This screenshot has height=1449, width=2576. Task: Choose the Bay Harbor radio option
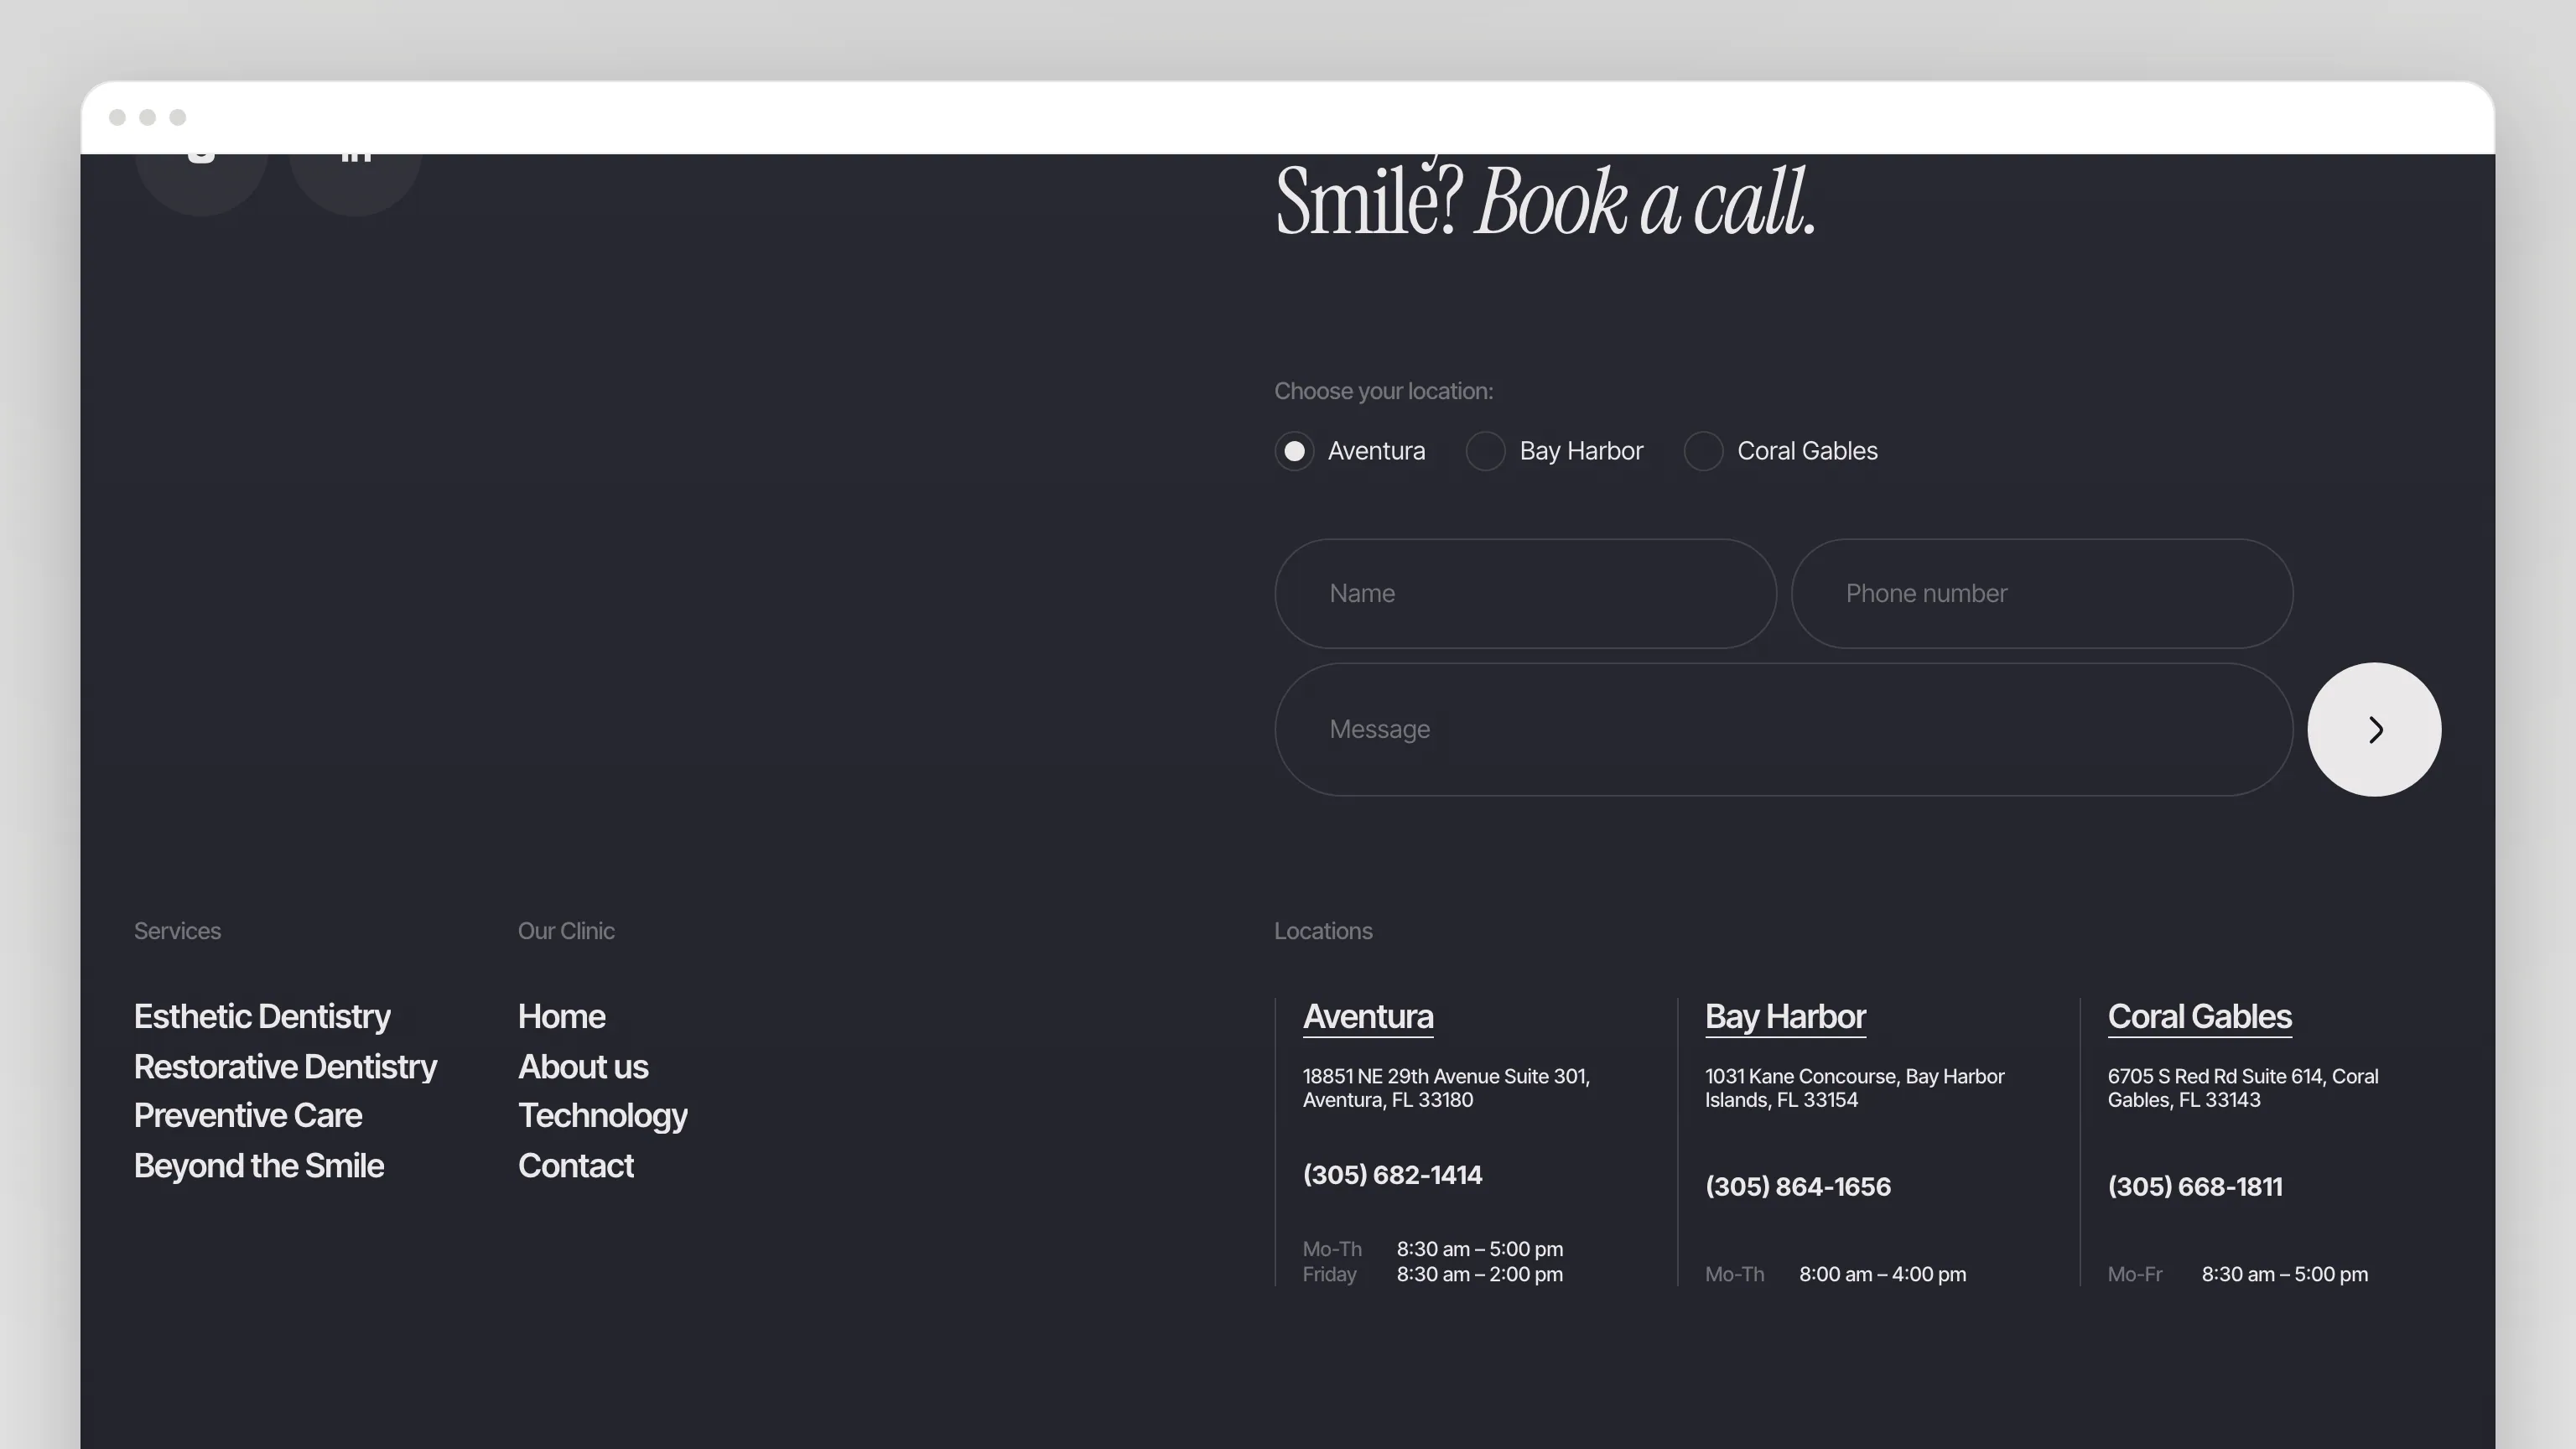click(x=1485, y=451)
